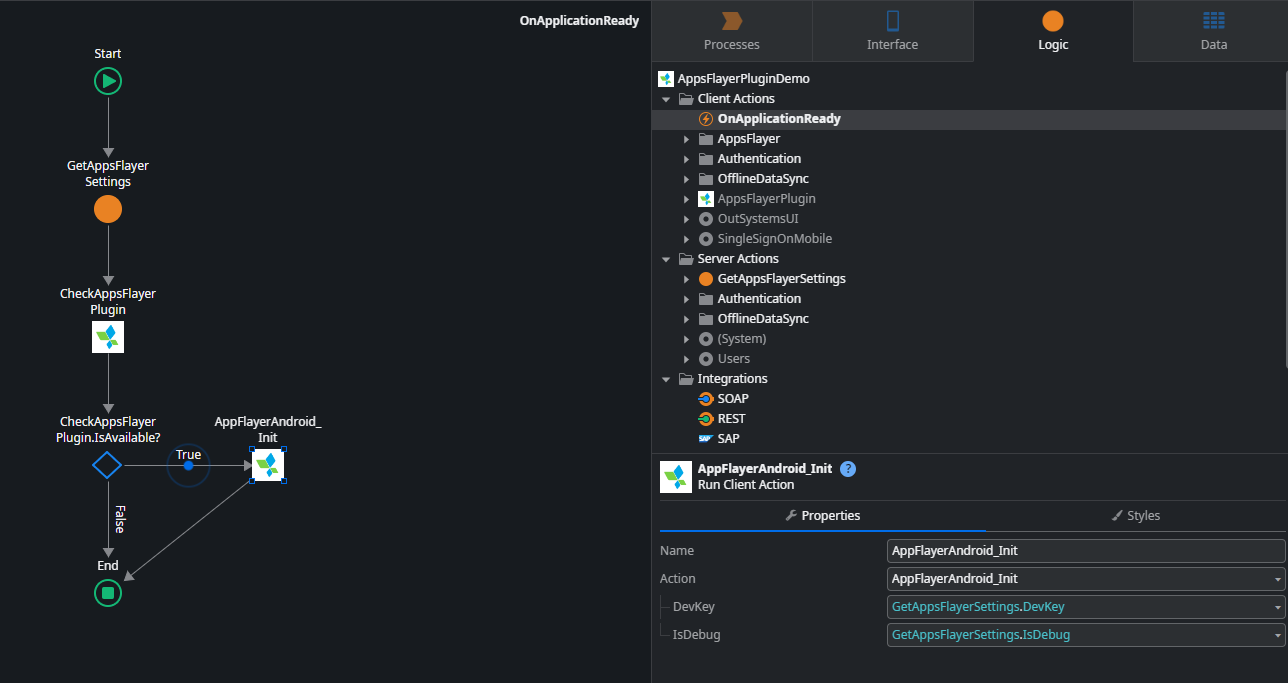The width and height of the screenshot is (1288, 683).
Task: Click the (System) reference icon
Action: point(706,339)
